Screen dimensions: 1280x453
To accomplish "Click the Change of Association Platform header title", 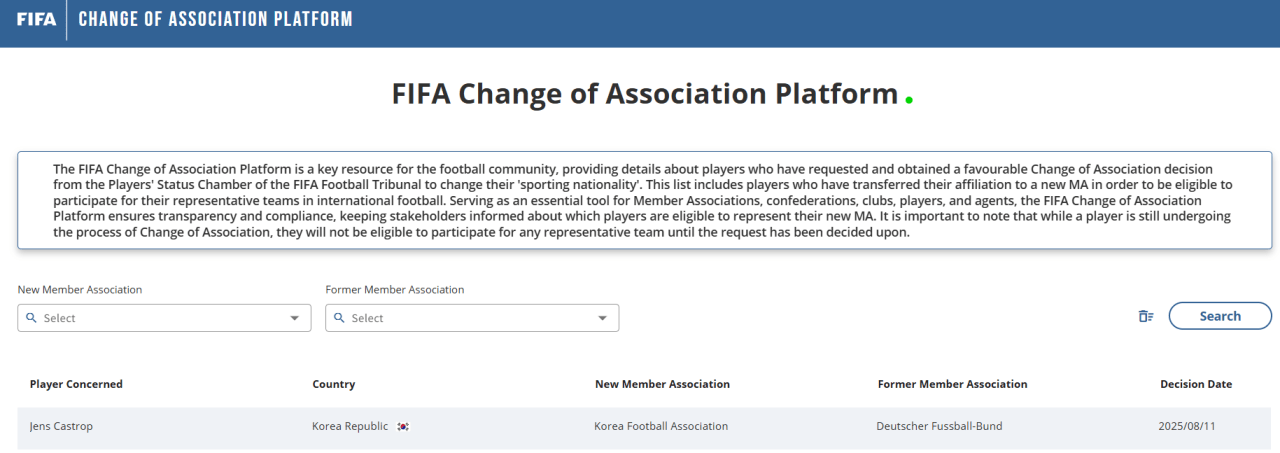I will click(215, 19).
